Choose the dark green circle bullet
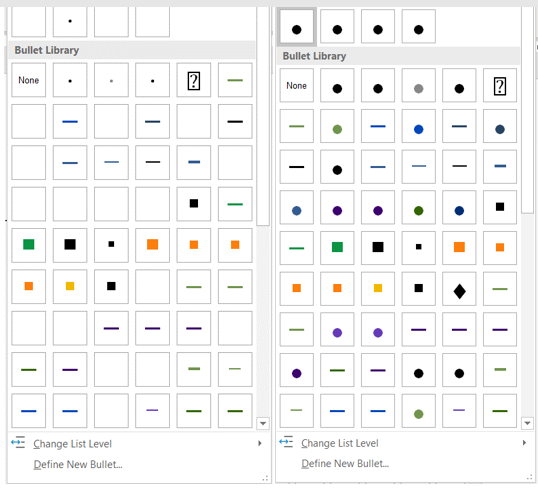 coord(419,207)
